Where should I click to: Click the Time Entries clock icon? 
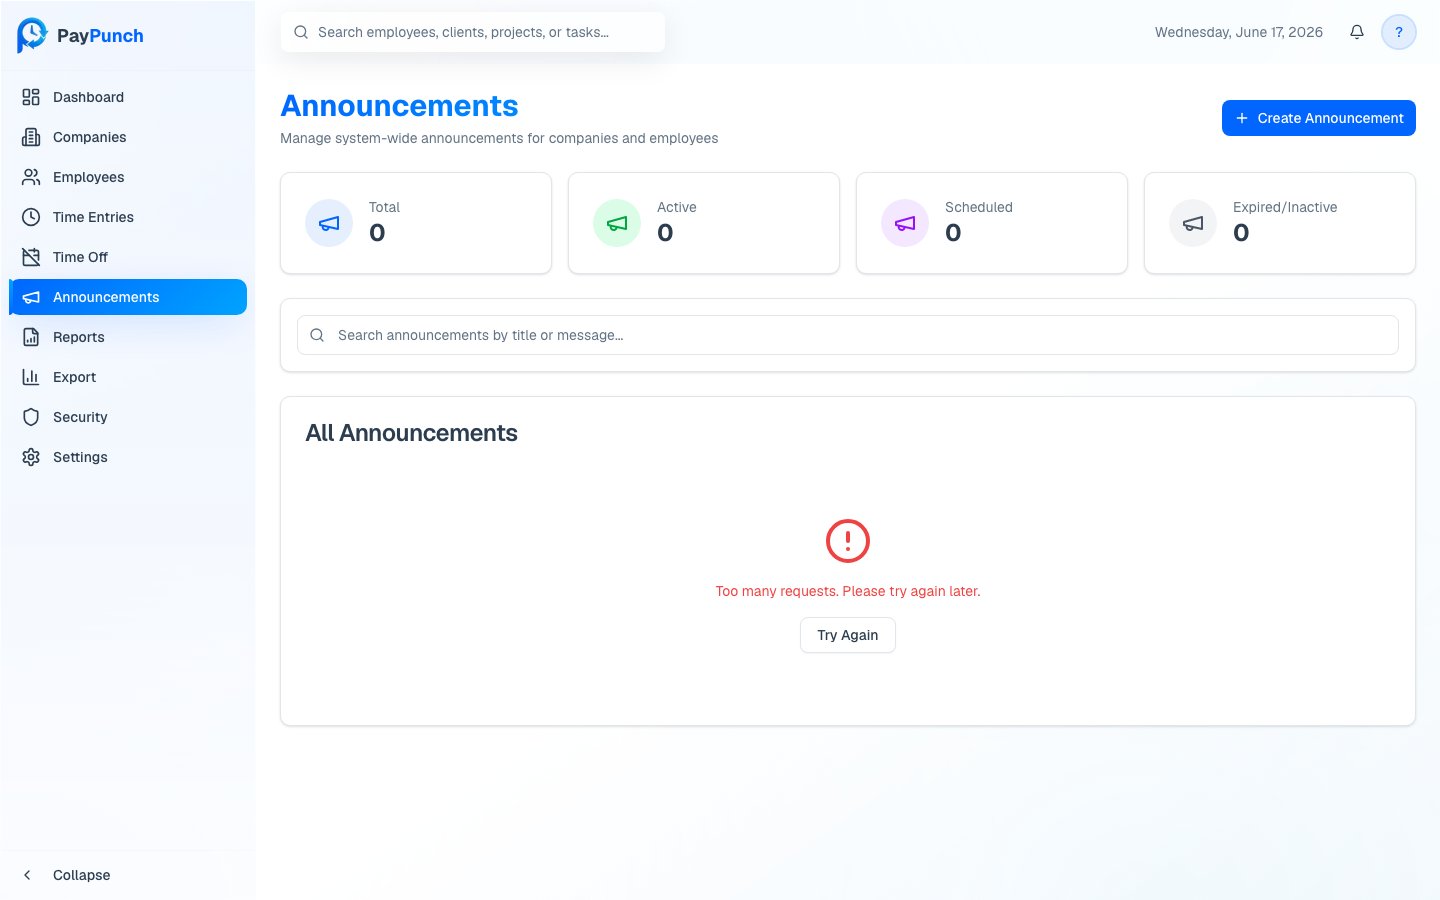click(x=31, y=217)
